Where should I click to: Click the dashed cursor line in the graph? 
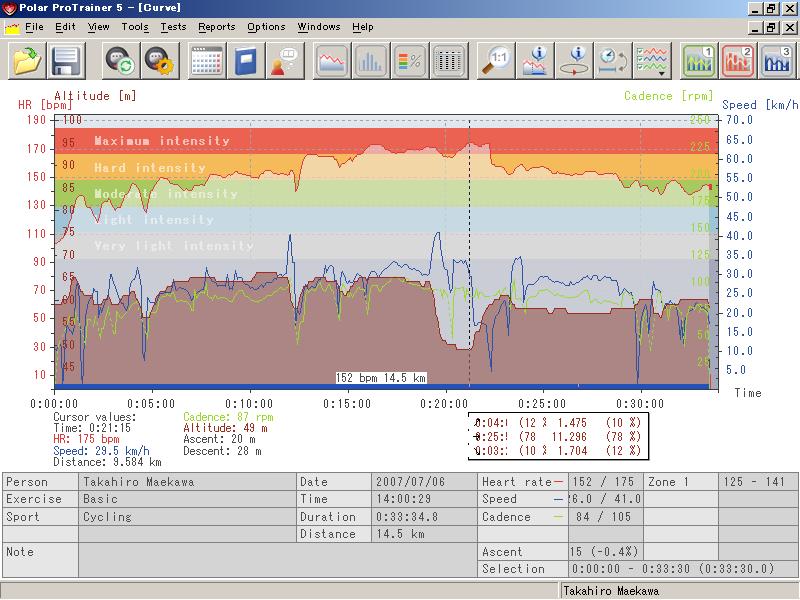click(x=469, y=255)
